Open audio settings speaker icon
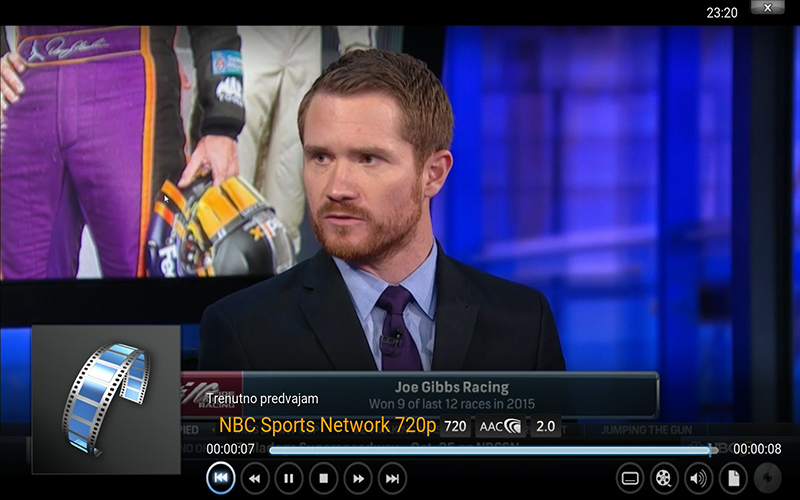 point(698,478)
